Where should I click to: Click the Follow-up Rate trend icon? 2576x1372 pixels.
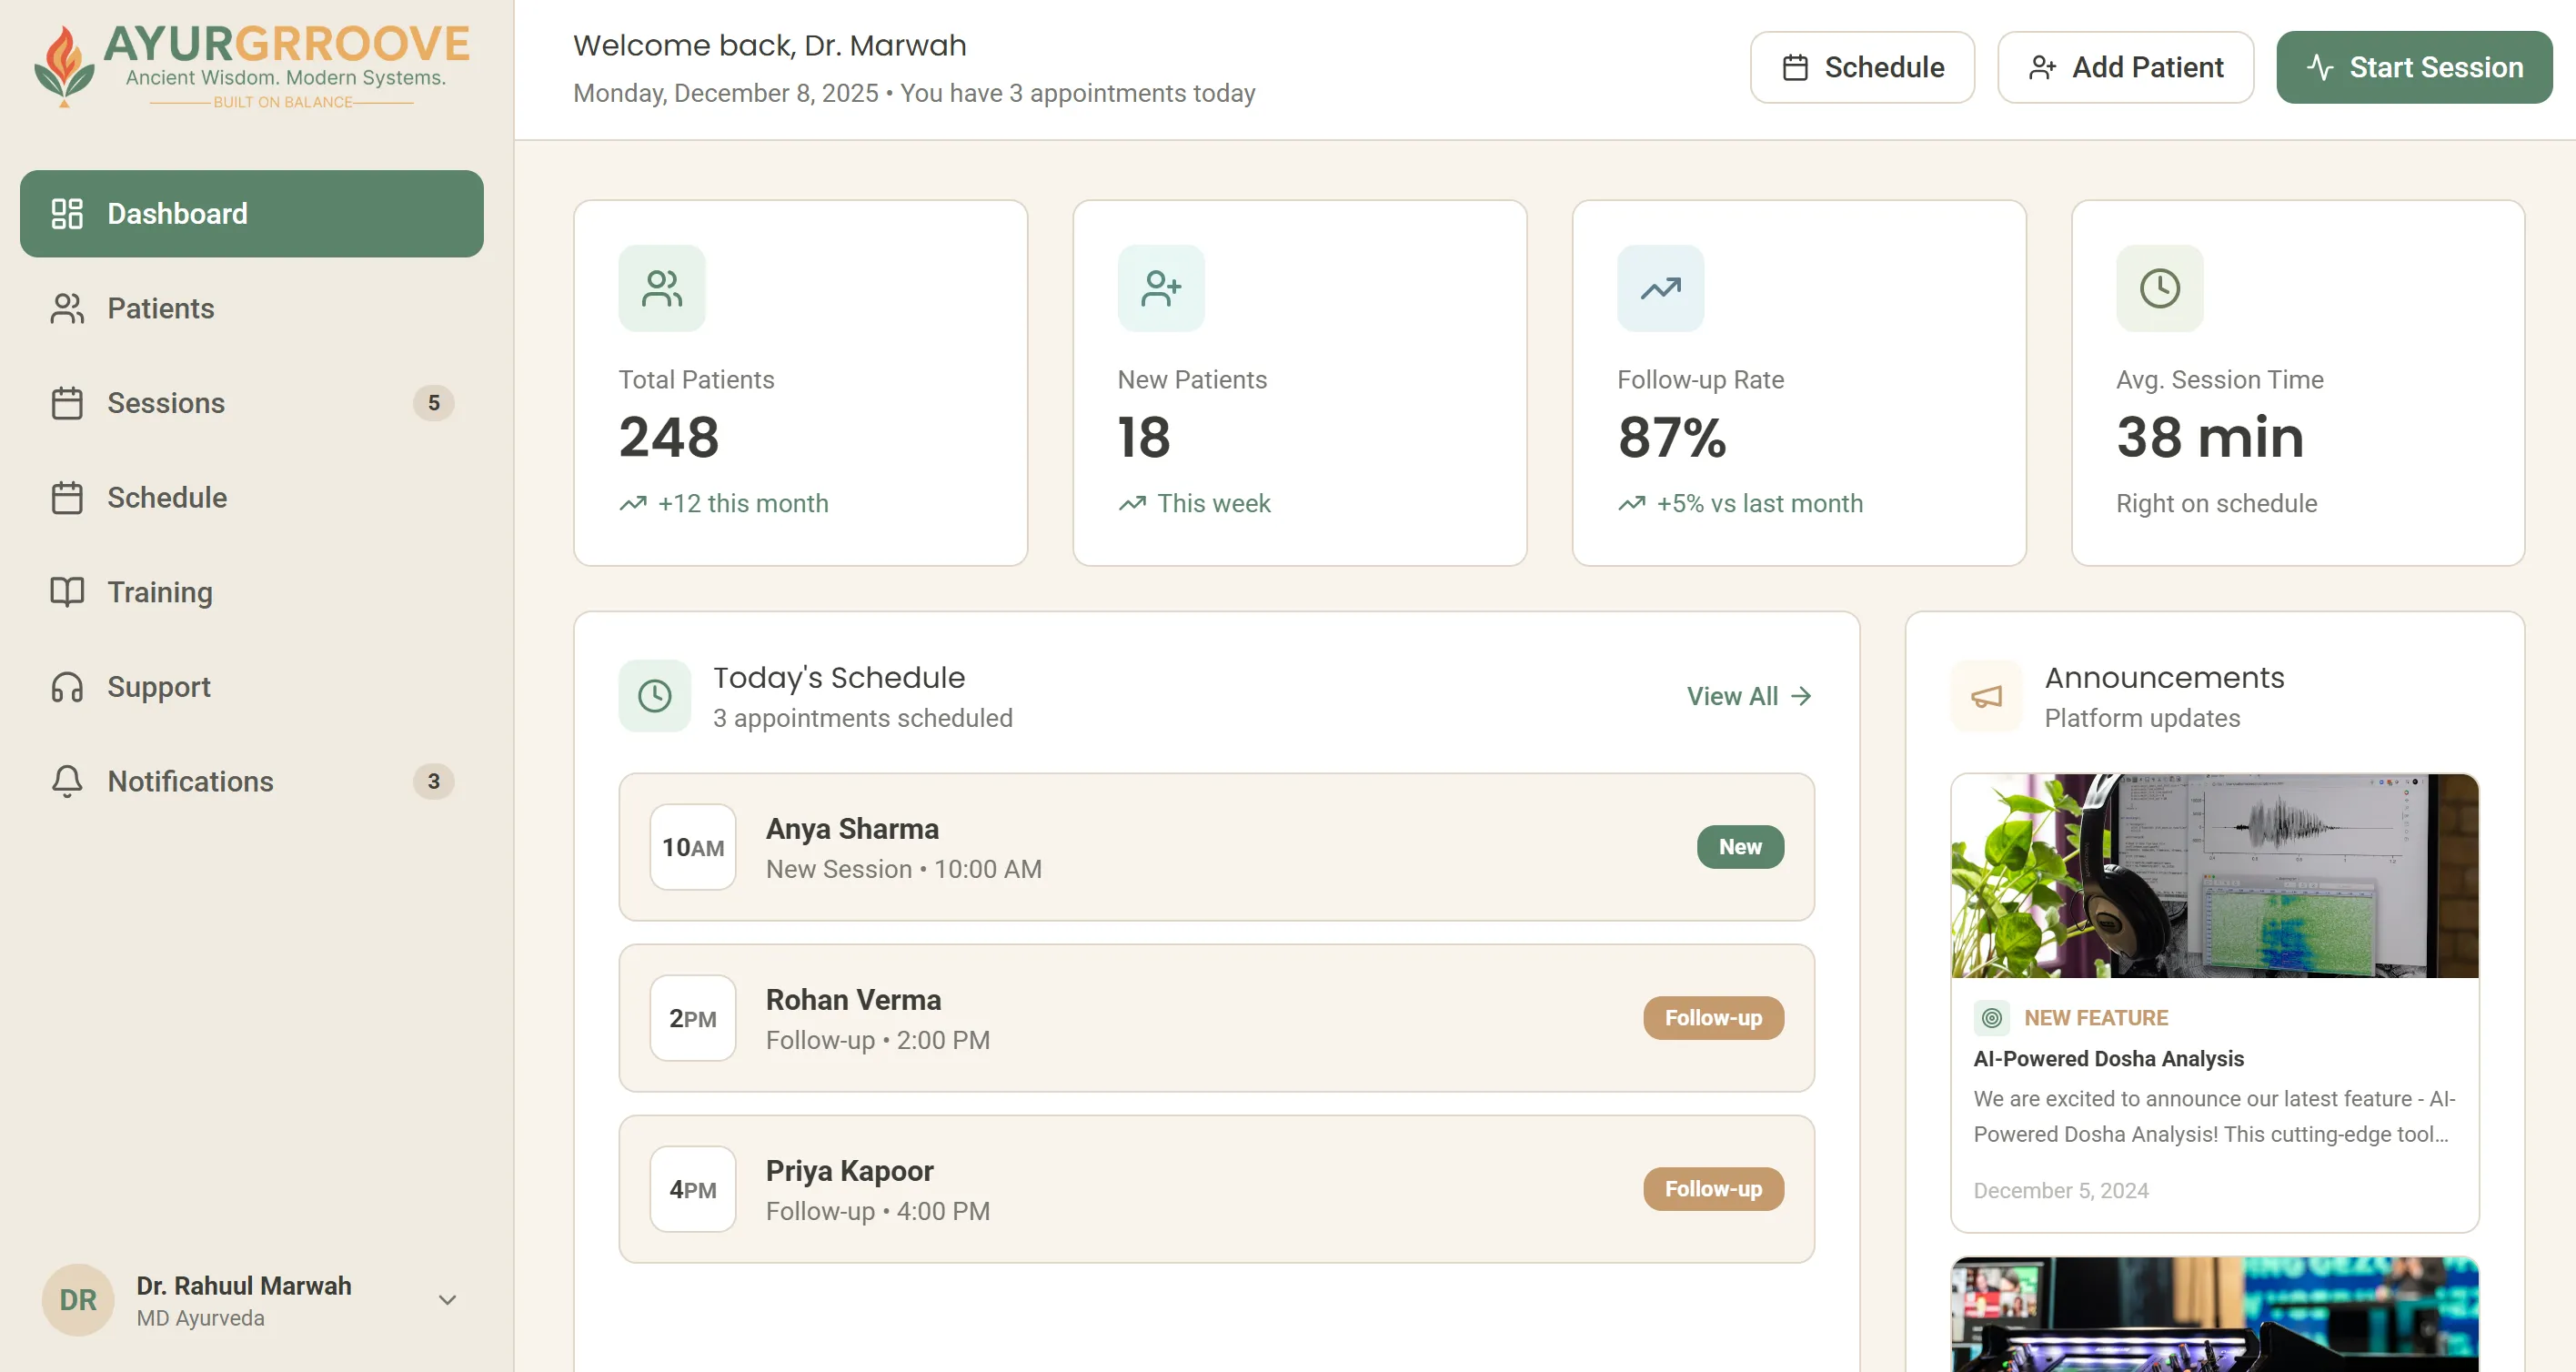(1660, 288)
